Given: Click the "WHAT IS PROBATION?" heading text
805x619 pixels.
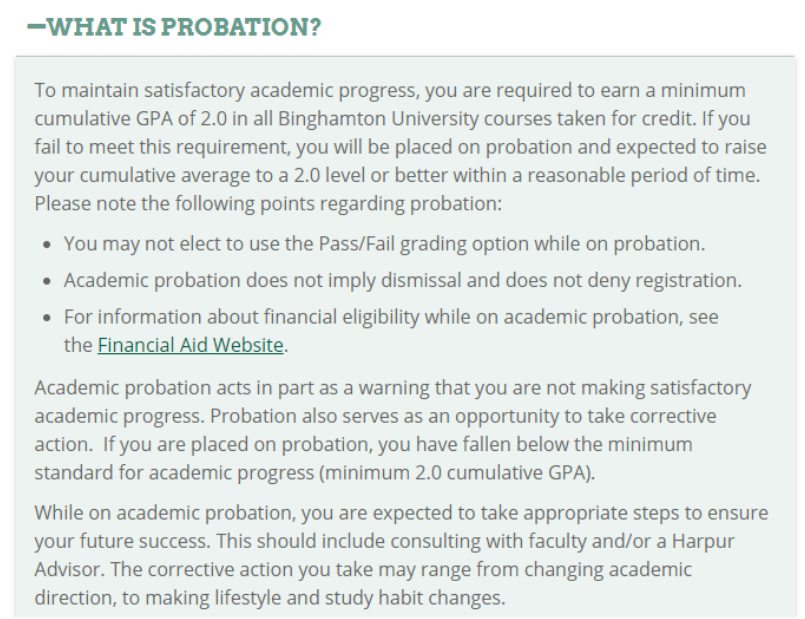Looking at the screenshot, I should pyautogui.click(x=185, y=27).
